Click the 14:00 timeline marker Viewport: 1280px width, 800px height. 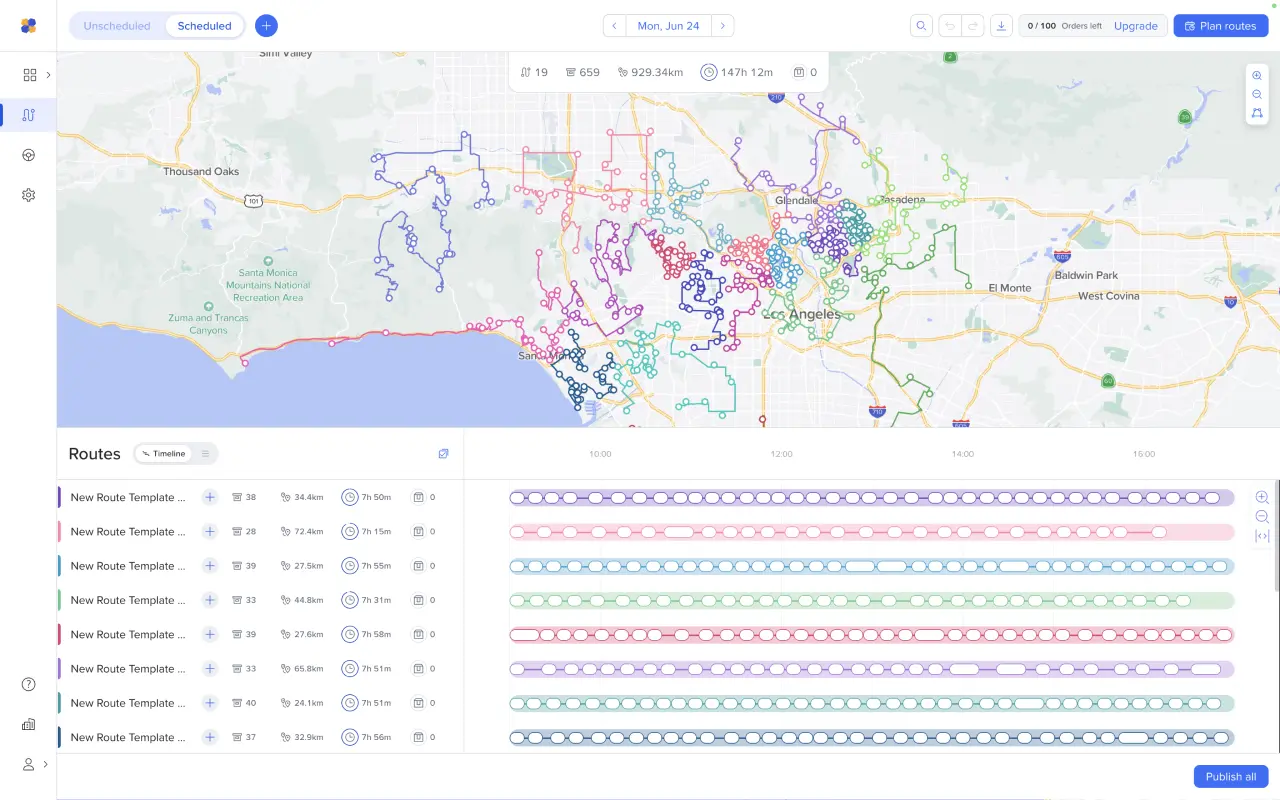(x=962, y=454)
